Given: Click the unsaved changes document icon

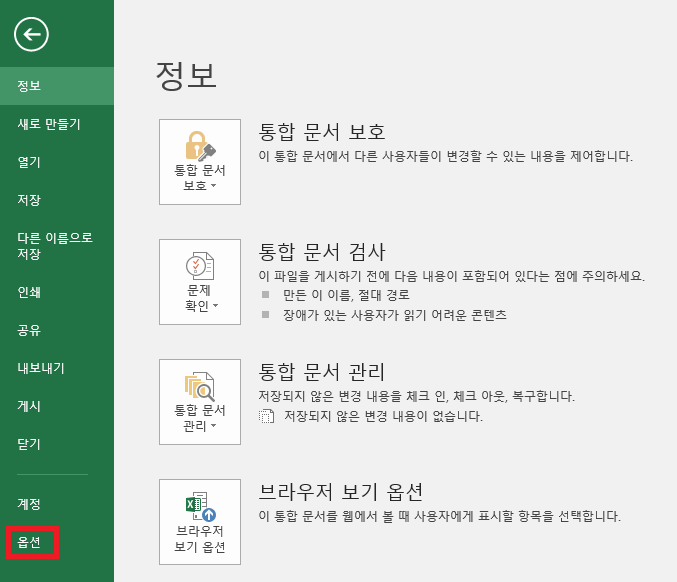Looking at the screenshot, I should point(266,416).
